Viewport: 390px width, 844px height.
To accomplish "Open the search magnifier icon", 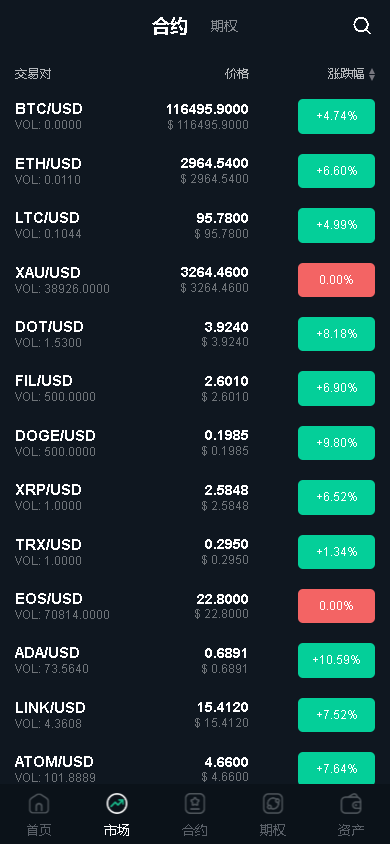I will tap(361, 26).
